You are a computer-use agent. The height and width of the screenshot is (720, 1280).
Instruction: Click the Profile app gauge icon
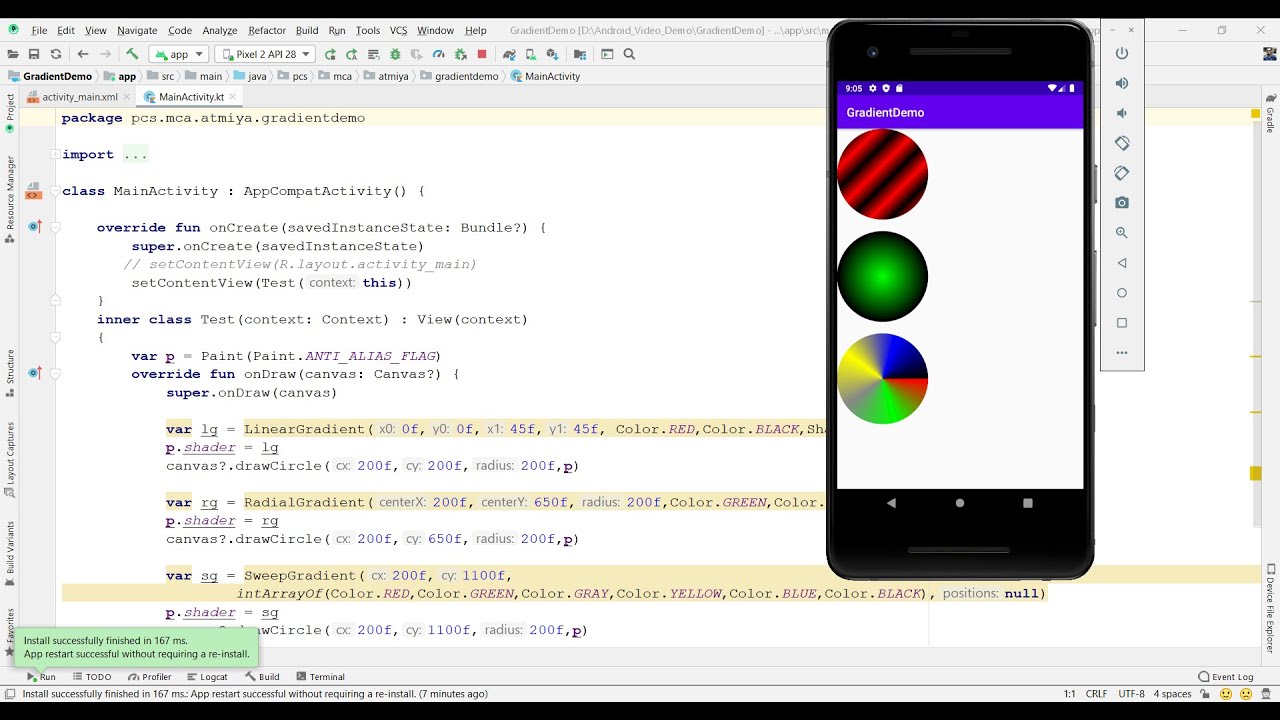438,54
